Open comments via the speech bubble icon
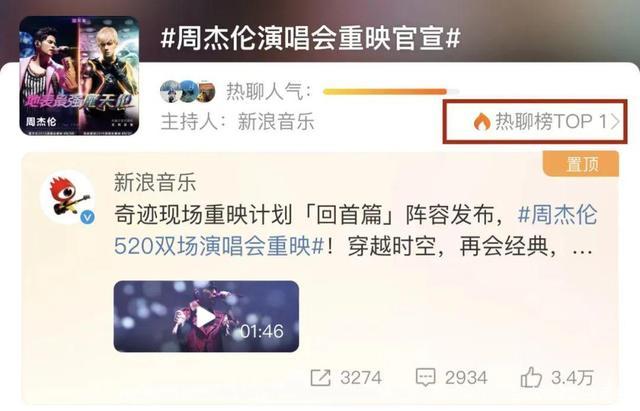This screenshot has height=411, width=640. coord(425,377)
